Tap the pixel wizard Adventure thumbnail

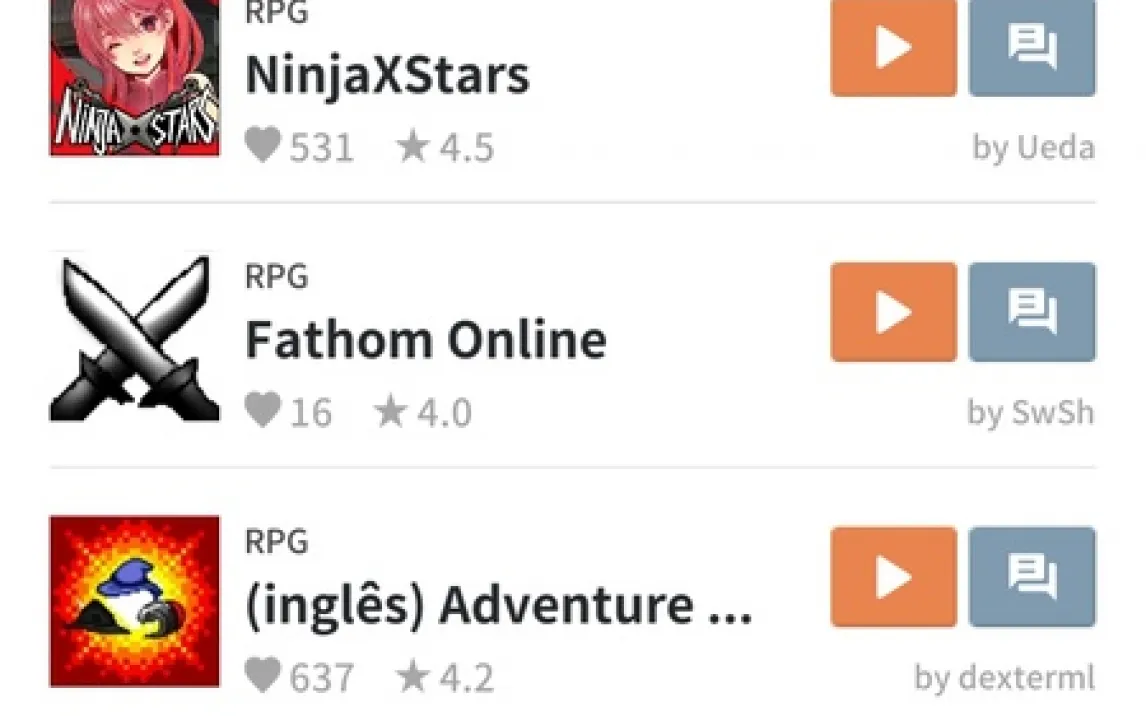[134, 601]
